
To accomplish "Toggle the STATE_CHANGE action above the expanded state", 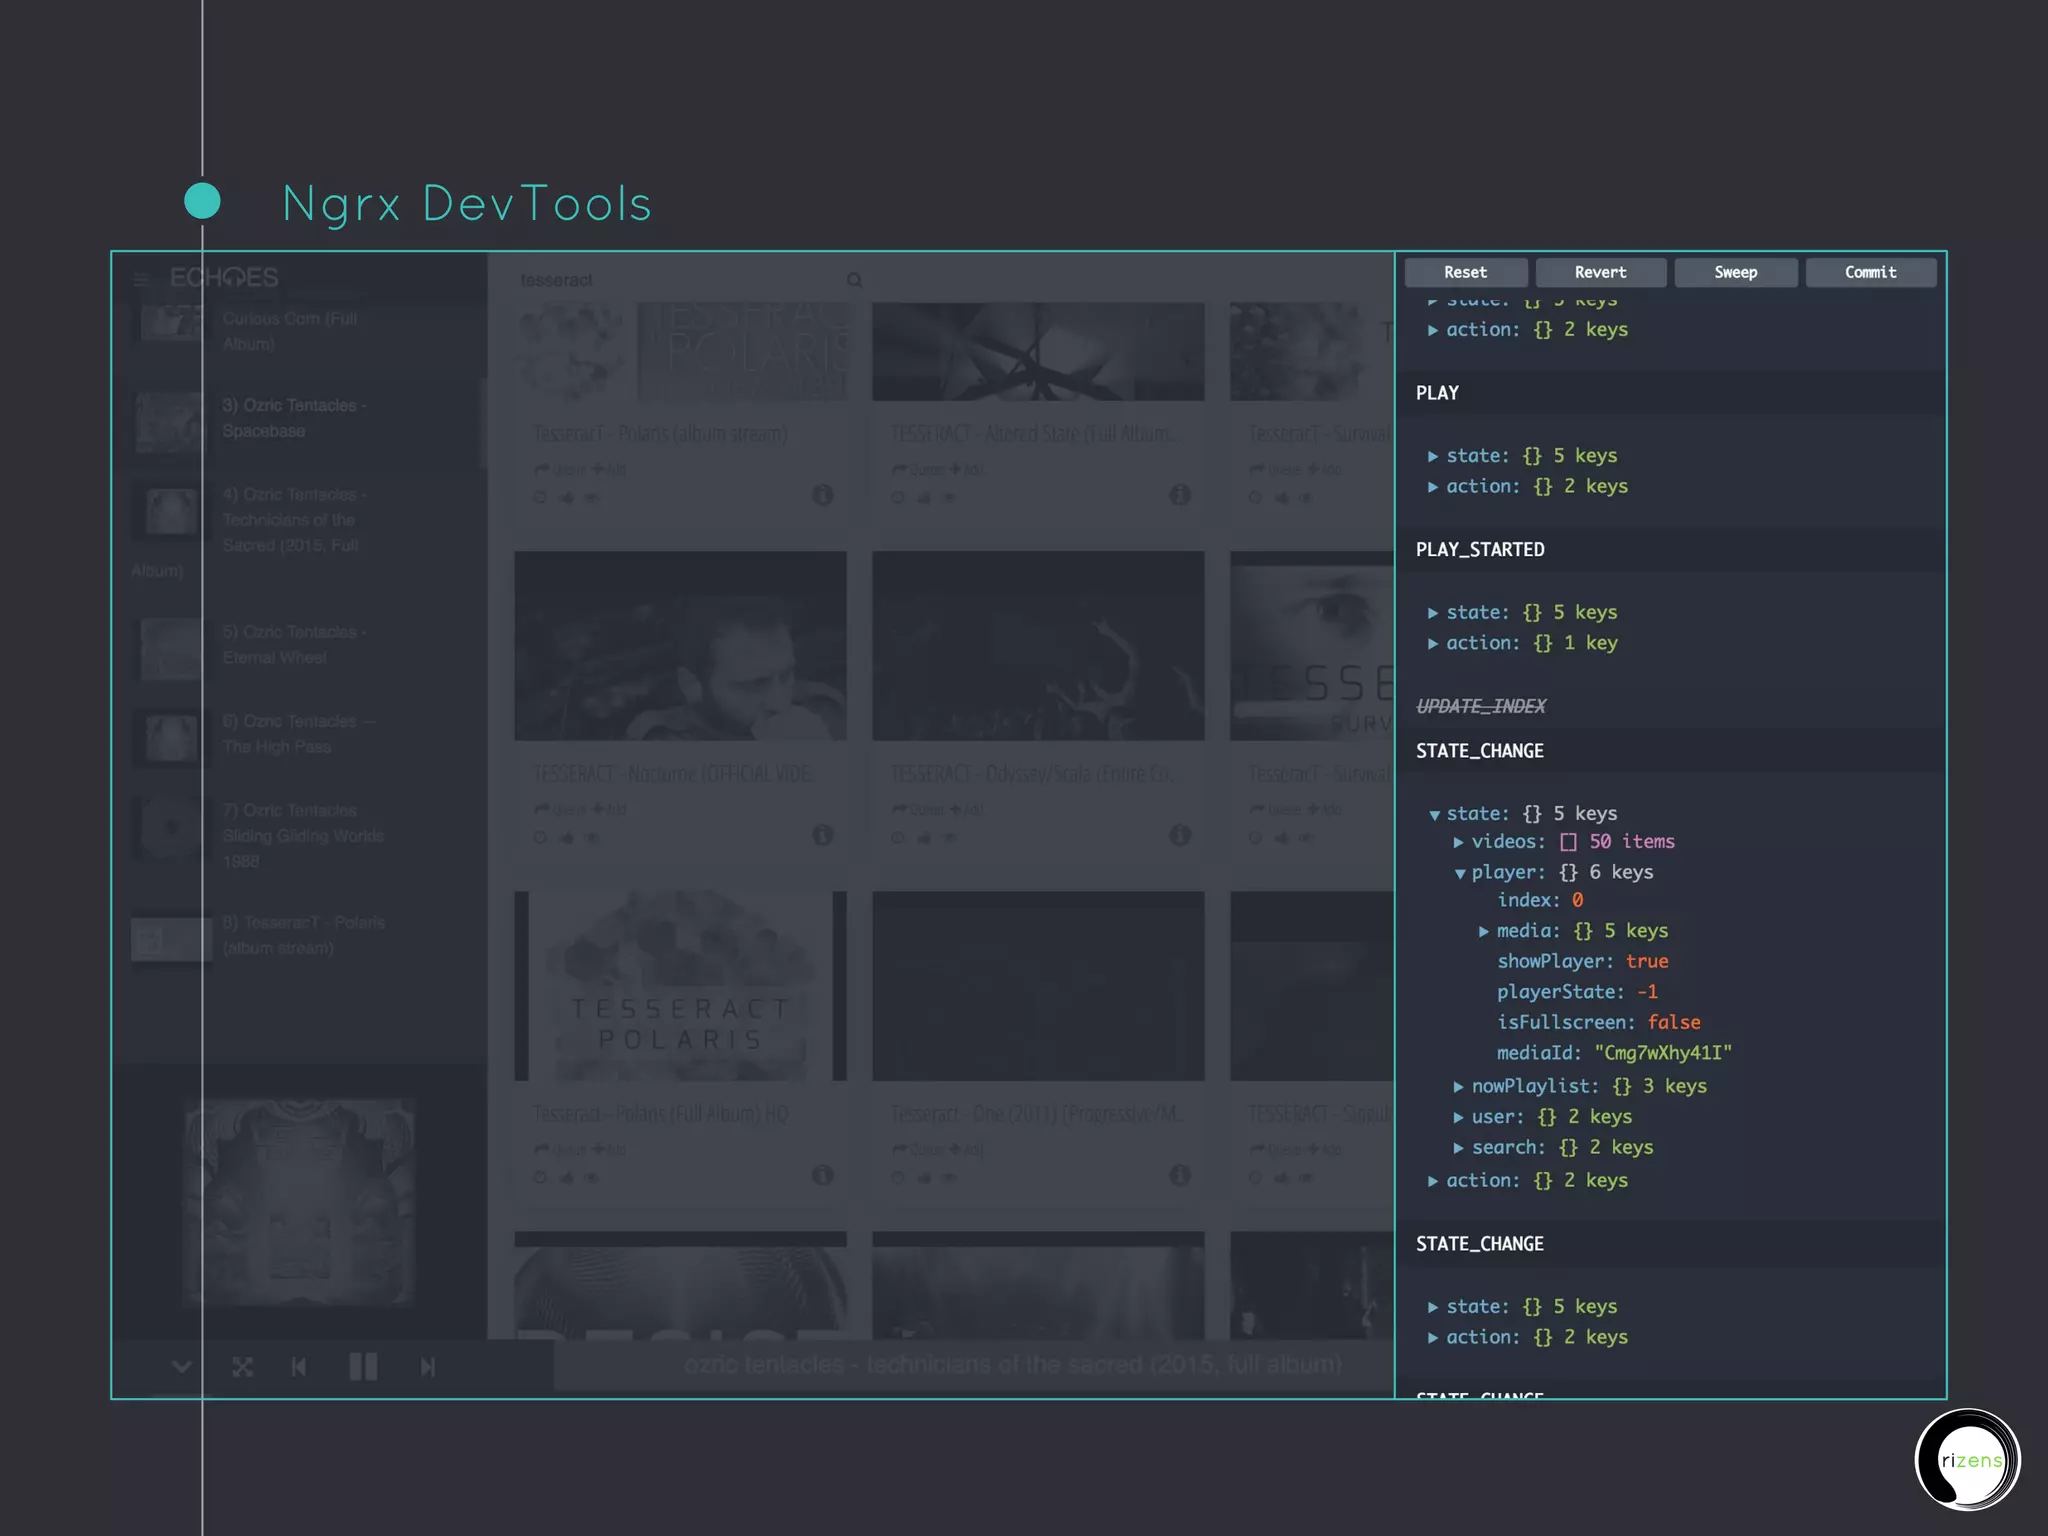I will (x=1480, y=751).
